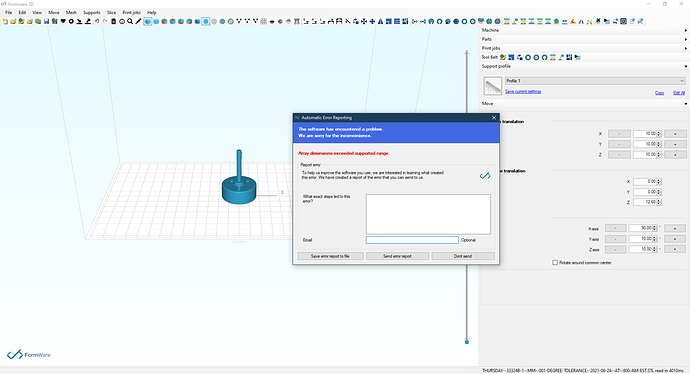Click the first Tool Belt icon

pos(503,57)
